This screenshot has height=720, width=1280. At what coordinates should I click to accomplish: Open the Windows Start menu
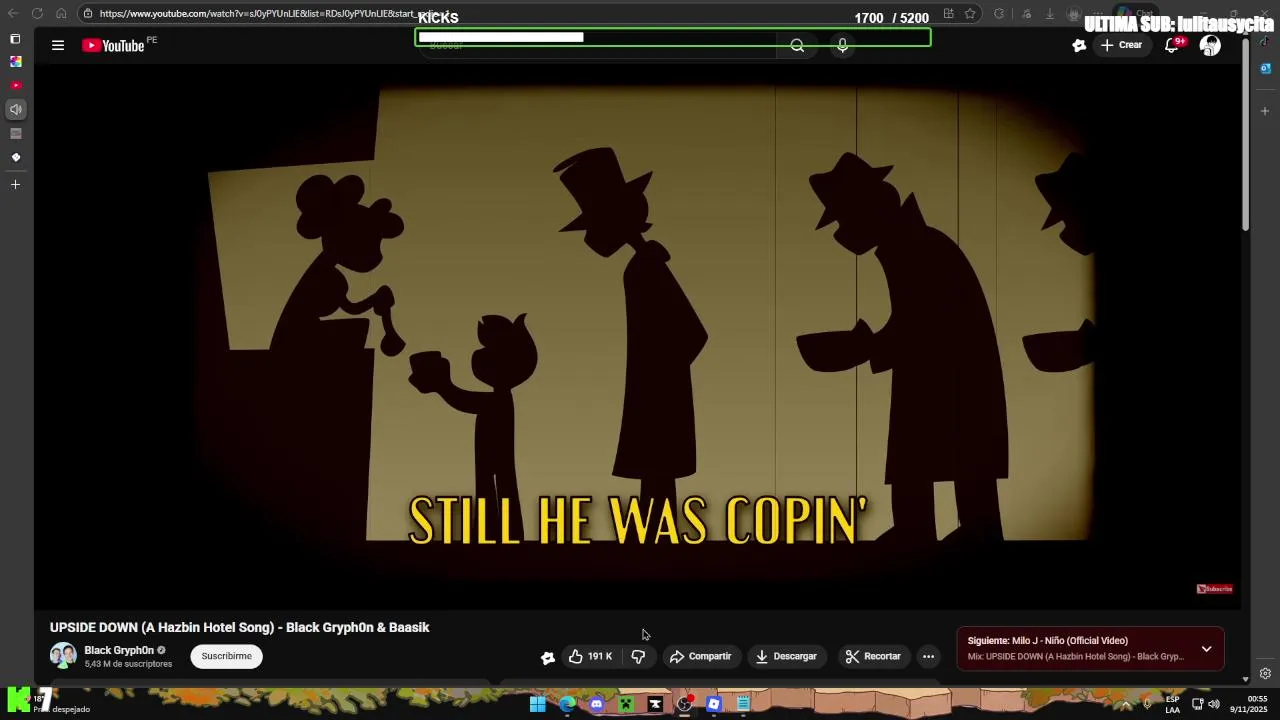click(538, 704)
